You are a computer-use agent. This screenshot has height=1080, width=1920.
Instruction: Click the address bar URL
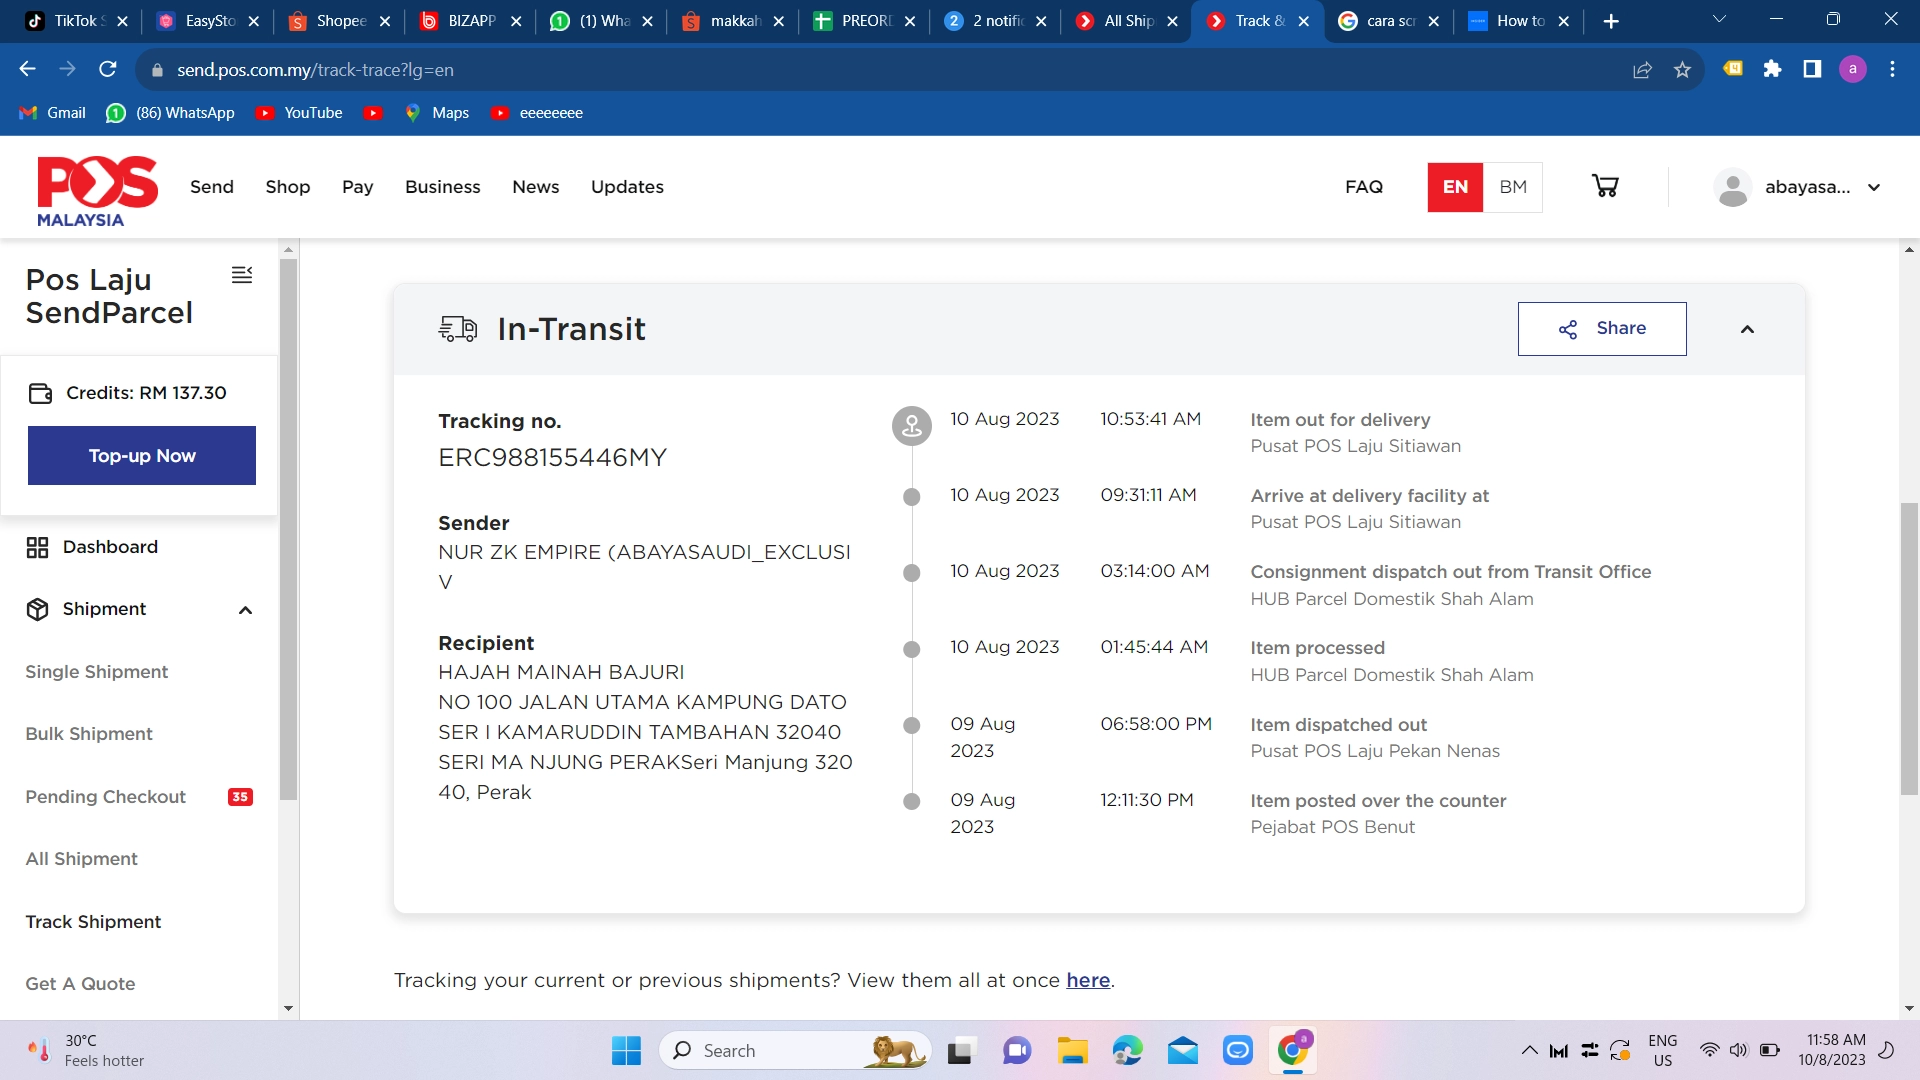pos(315,70)
